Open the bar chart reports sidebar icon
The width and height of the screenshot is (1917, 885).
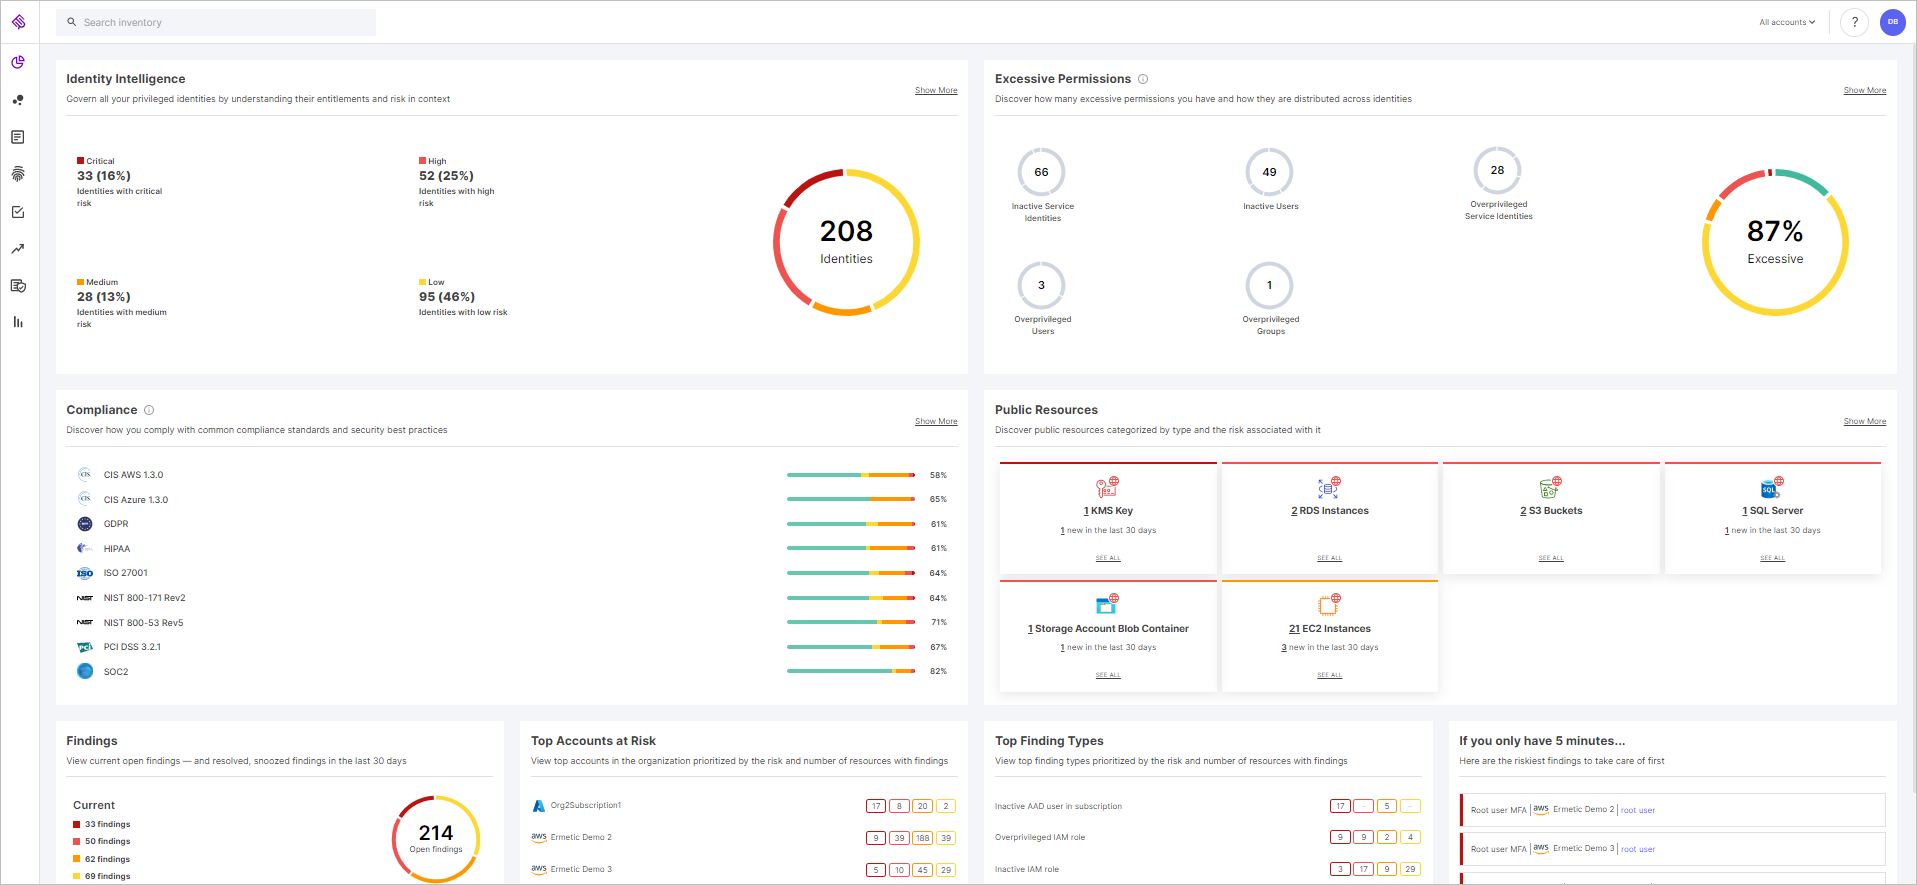(x=18, y=322)
